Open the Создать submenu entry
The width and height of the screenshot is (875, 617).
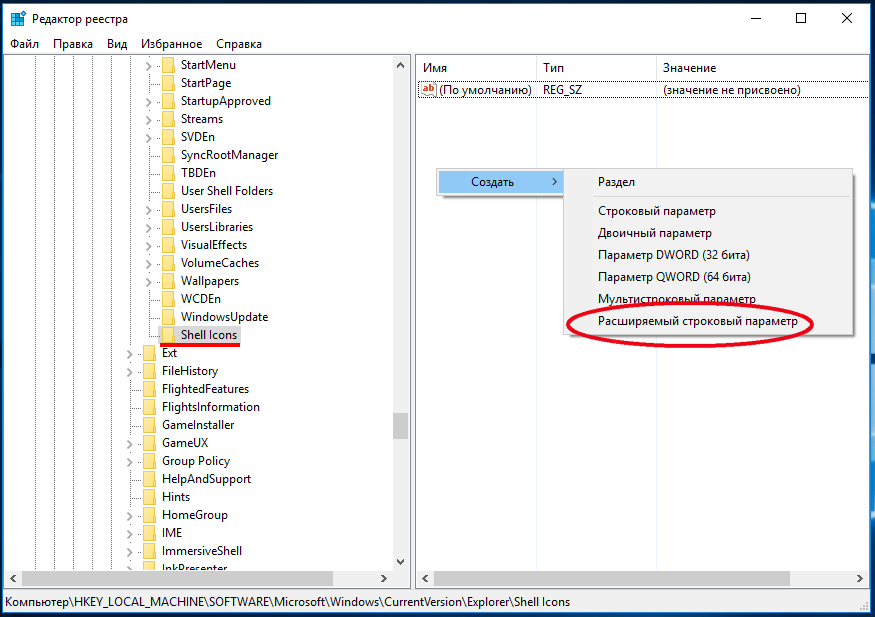tap(501, 182)
